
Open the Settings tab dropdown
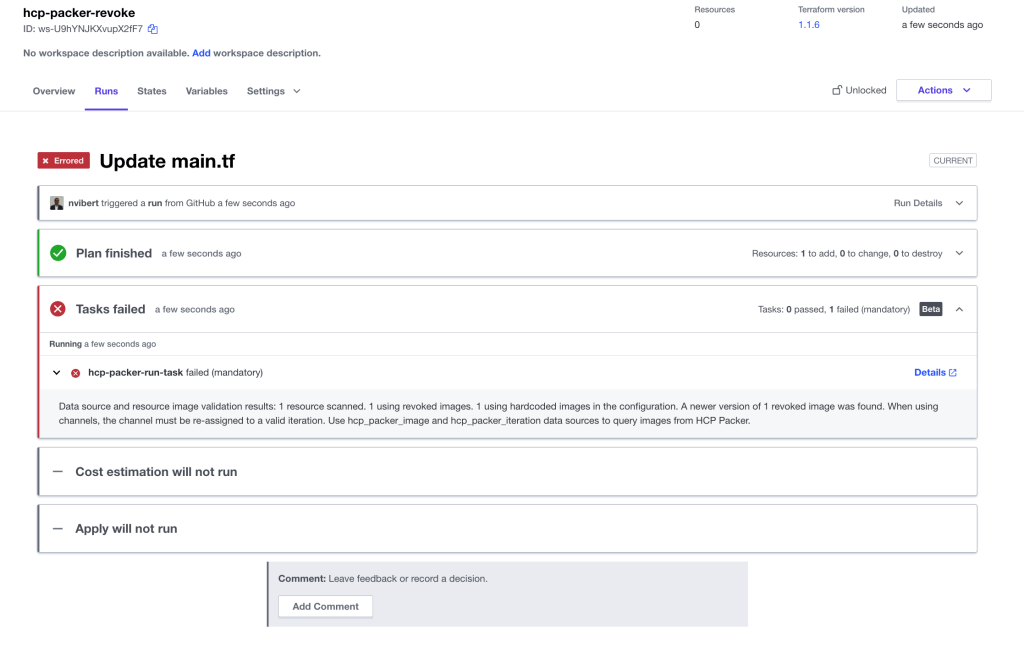[273, 91]
